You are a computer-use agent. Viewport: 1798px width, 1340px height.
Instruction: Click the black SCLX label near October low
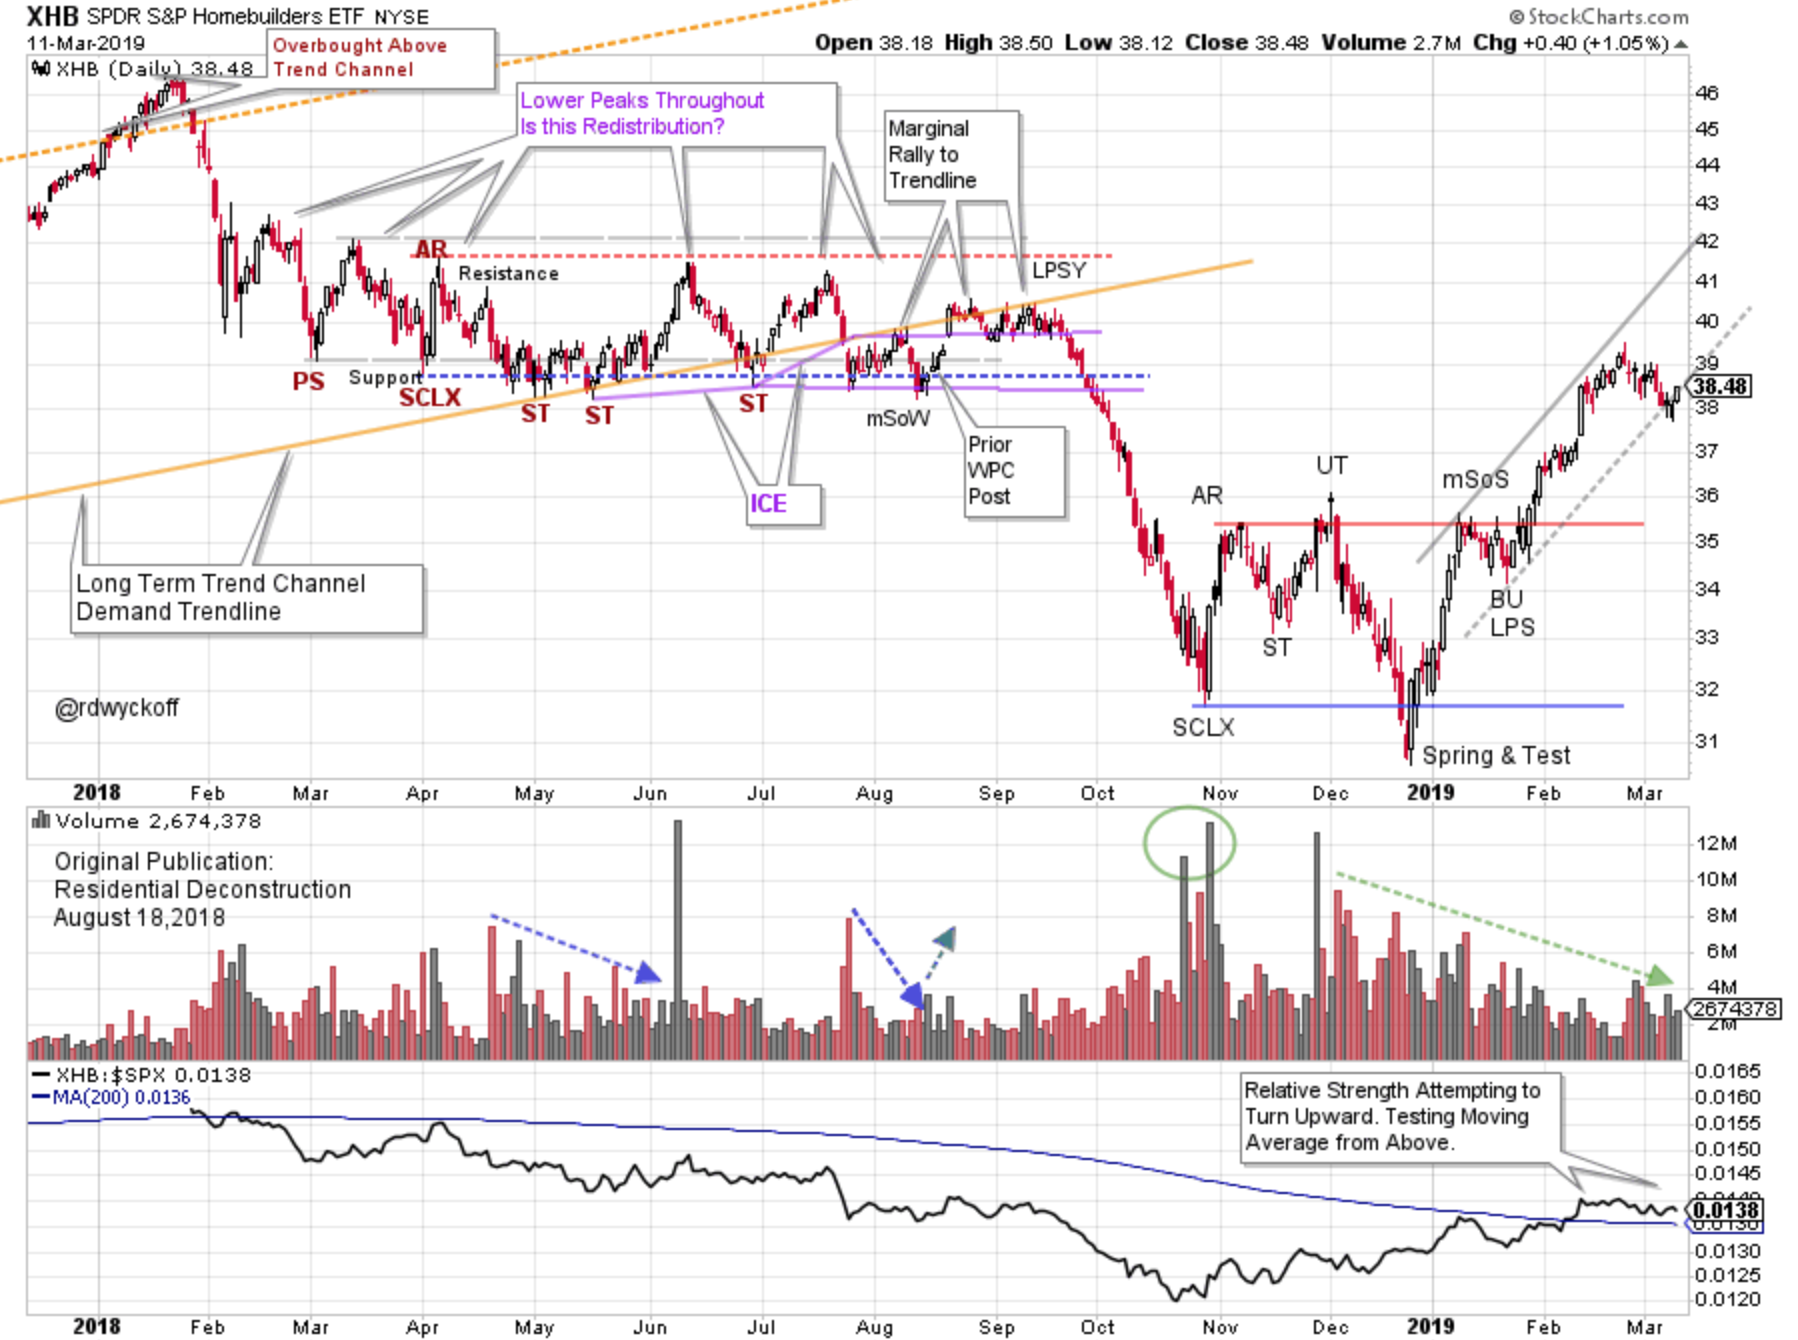click(1203, 728)
